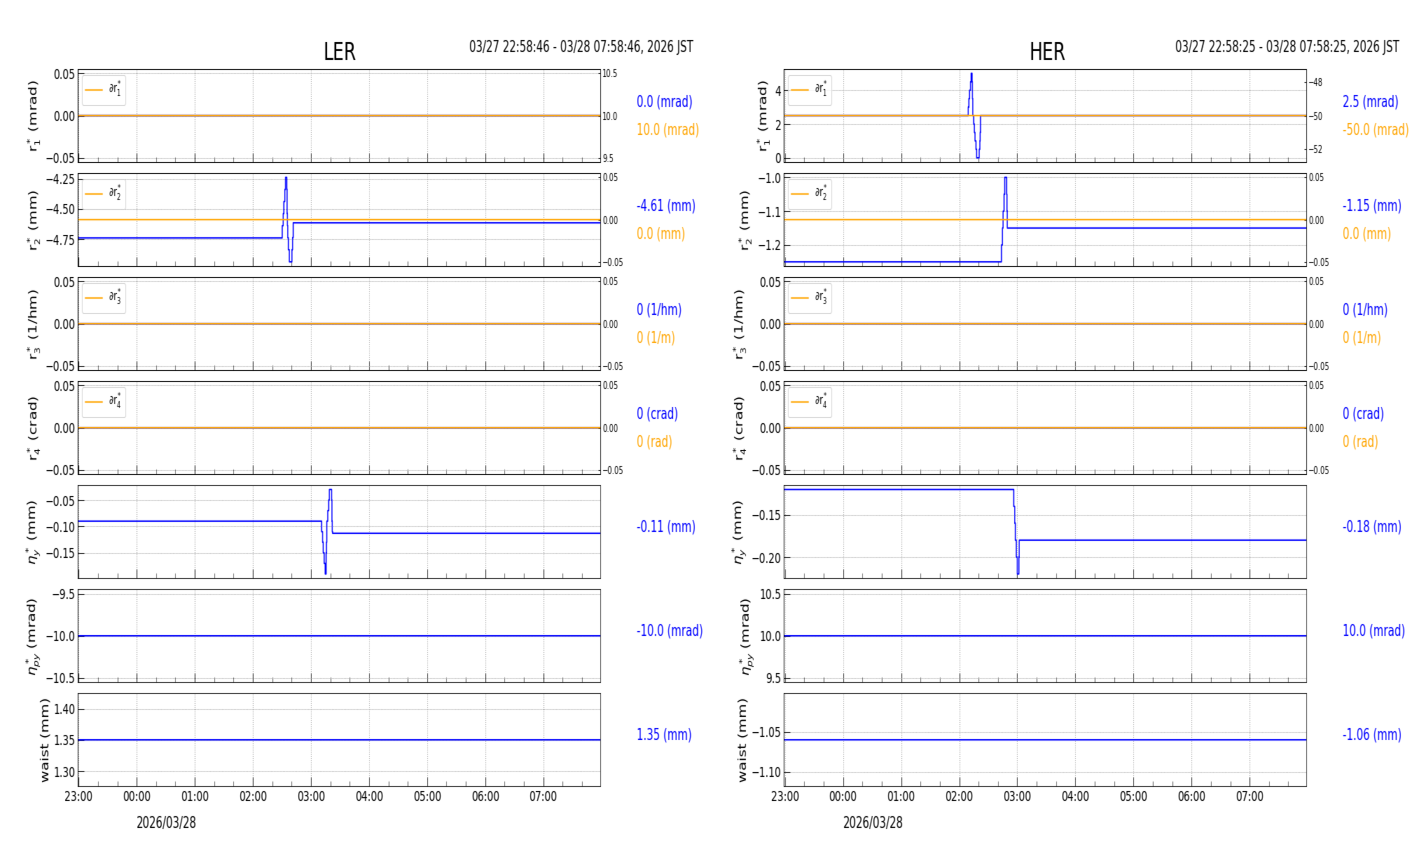Click the ∂r1* legend in LER r1 plot
The width and height of the screenshot is (1412, 864).
(x=104, y=90)
